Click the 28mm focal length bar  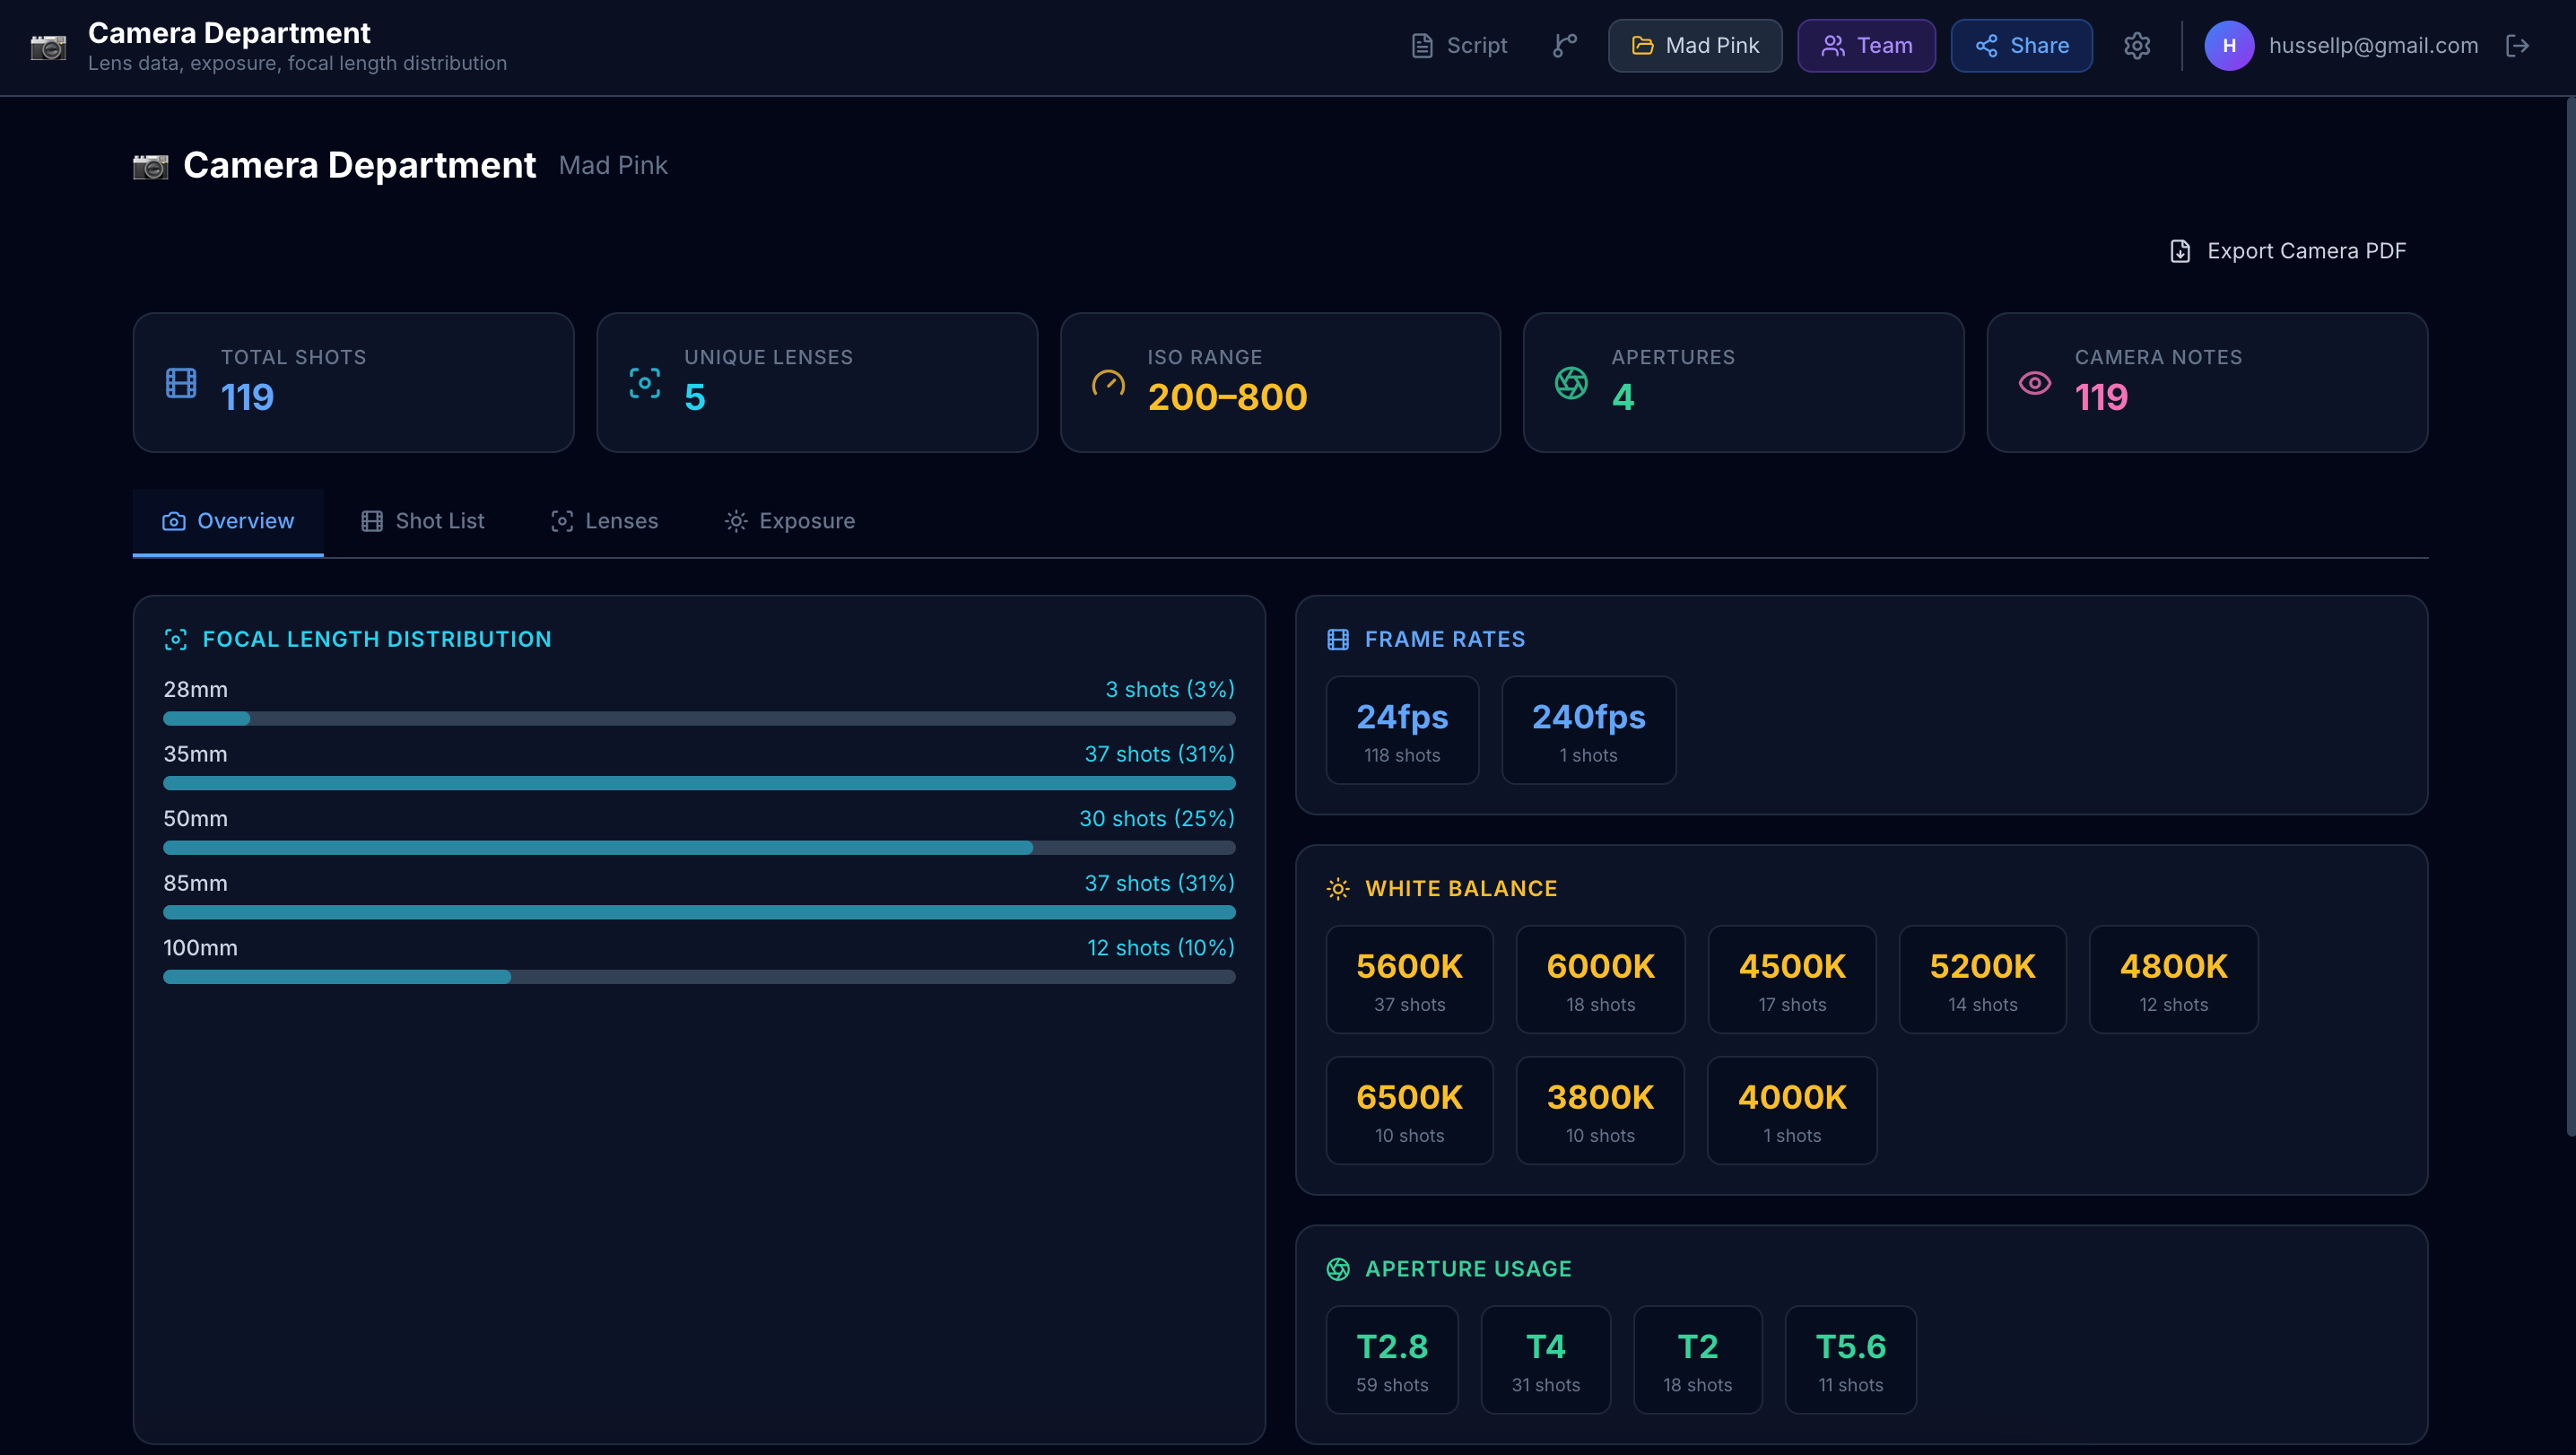699,718
